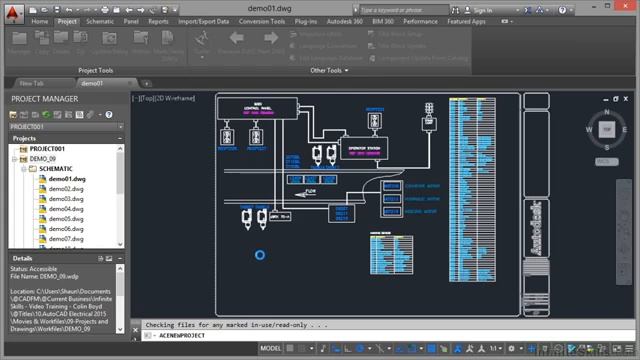This screenshot has height=360, width=640.
Task: Click the Manager folder icon in Project Tools
Action: coord(19,39)
